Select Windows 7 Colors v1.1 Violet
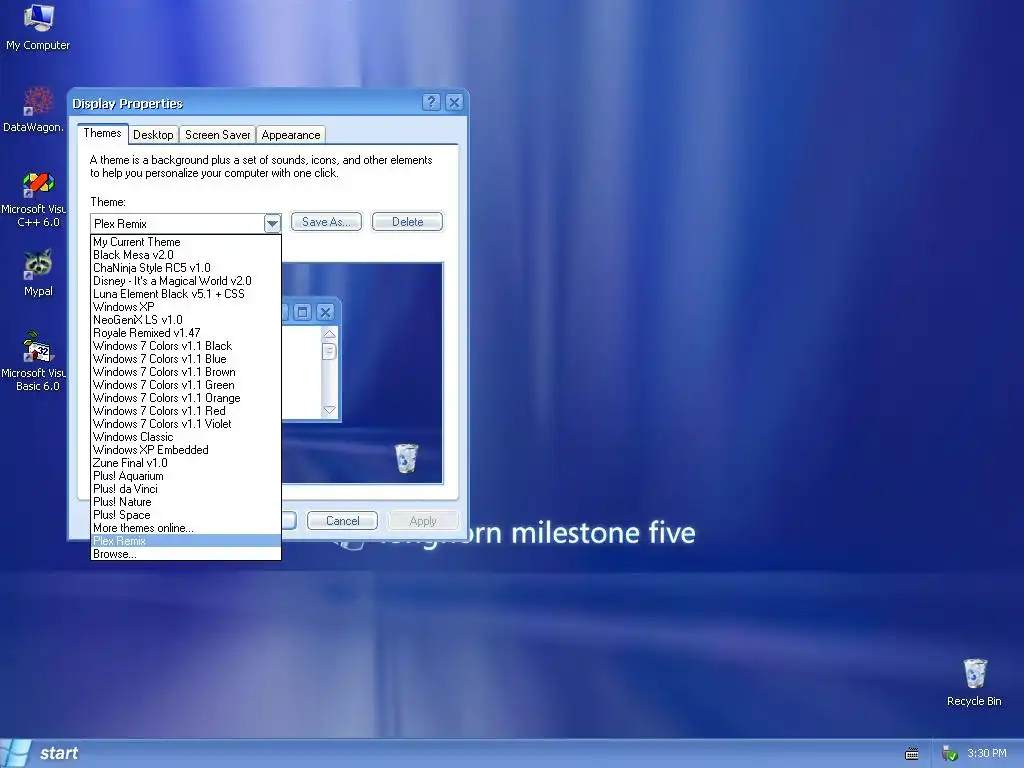The image size is (1024, 768). click(x=186, y=424)
